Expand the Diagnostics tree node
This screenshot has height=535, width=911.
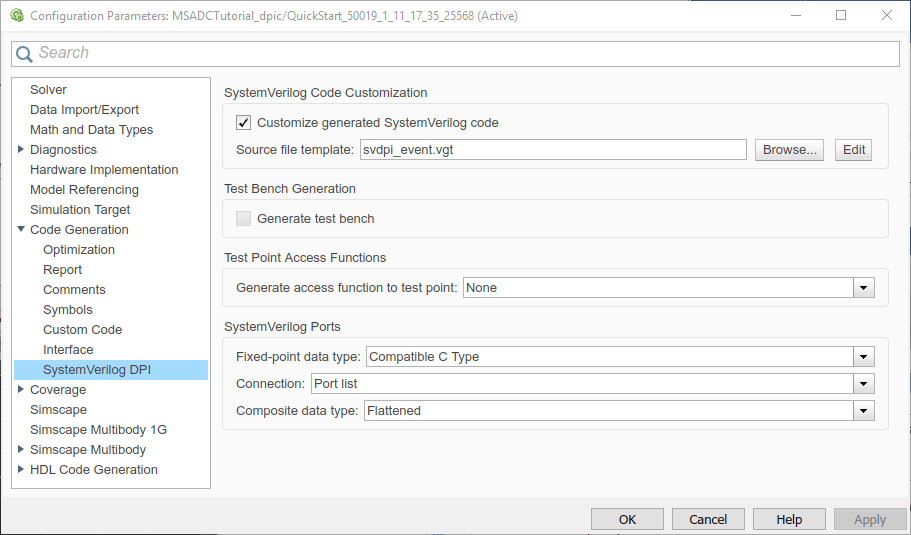(x=21, y=150)
